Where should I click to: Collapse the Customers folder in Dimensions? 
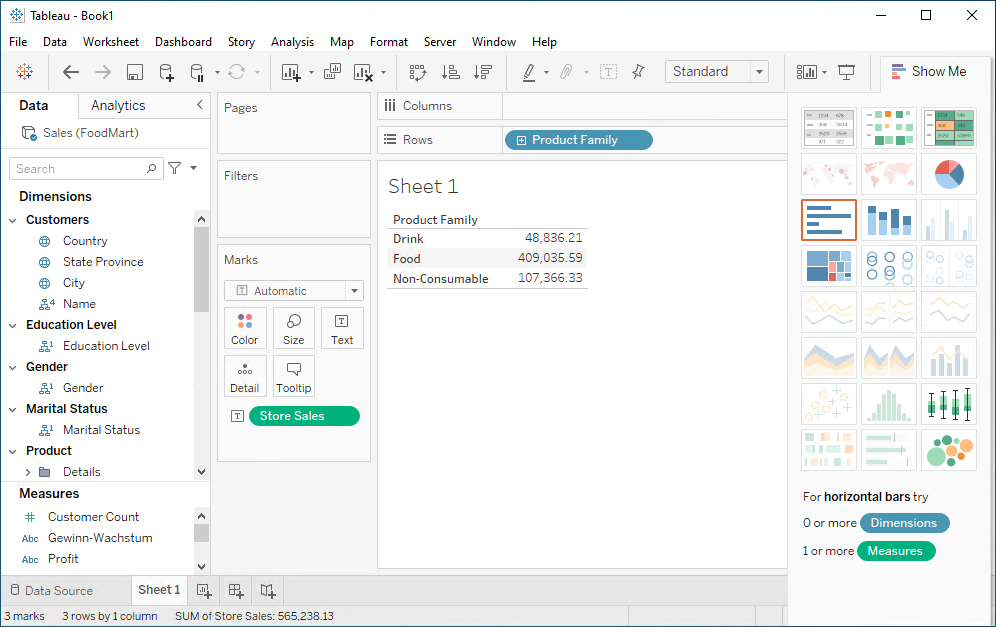13,220
